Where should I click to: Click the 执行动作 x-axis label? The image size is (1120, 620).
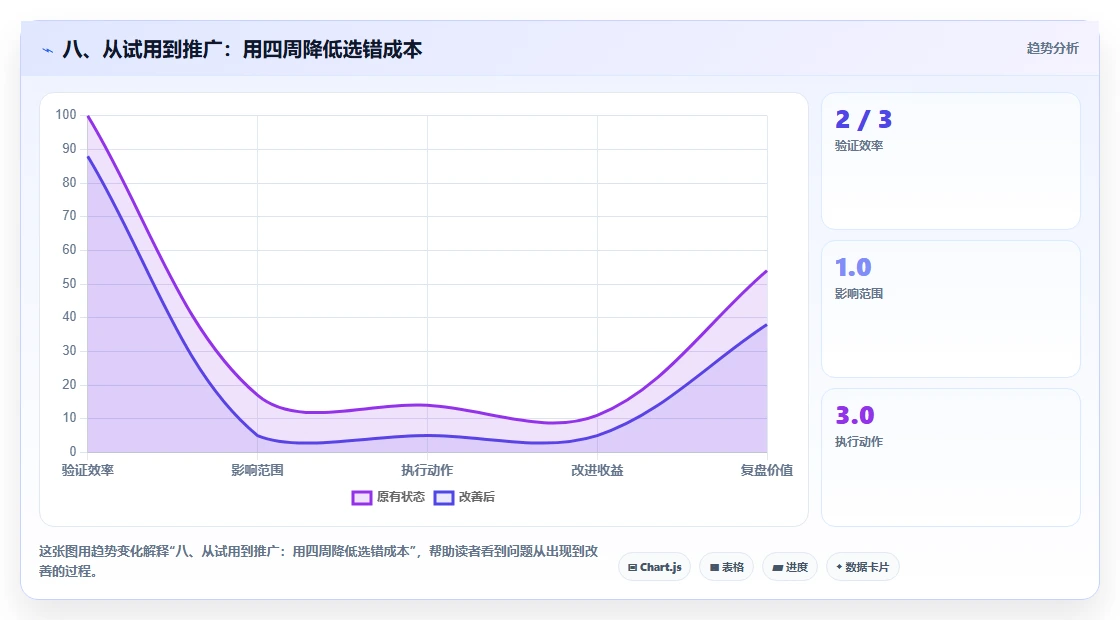[427, 470]
